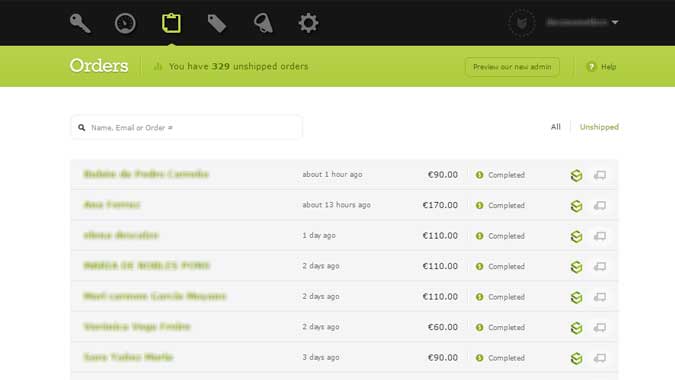
Task: Click shipping box icon for €90.00 order from 1 hour ago
Action: click(576, 175)
